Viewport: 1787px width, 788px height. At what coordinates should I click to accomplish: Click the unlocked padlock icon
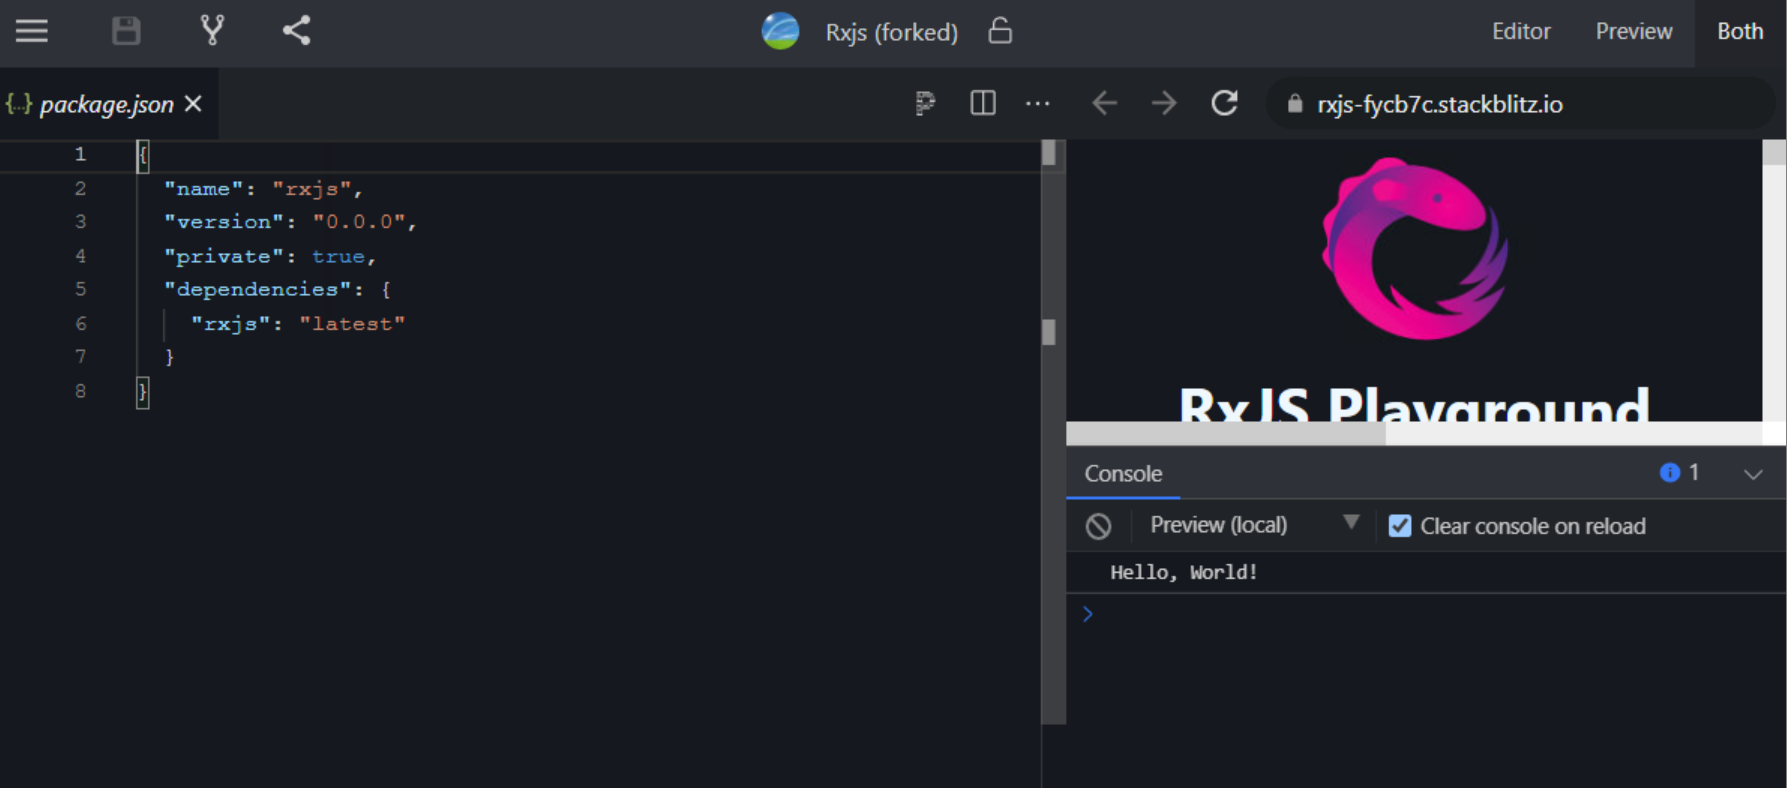1000,31
